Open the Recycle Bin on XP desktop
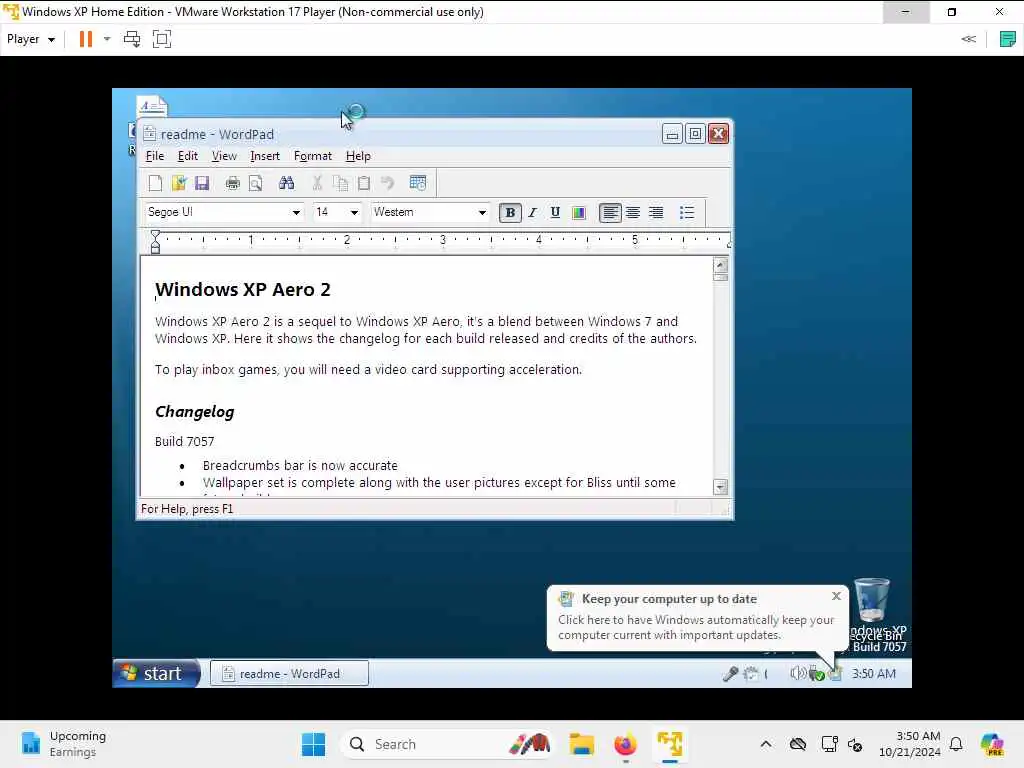 point(872,601)
